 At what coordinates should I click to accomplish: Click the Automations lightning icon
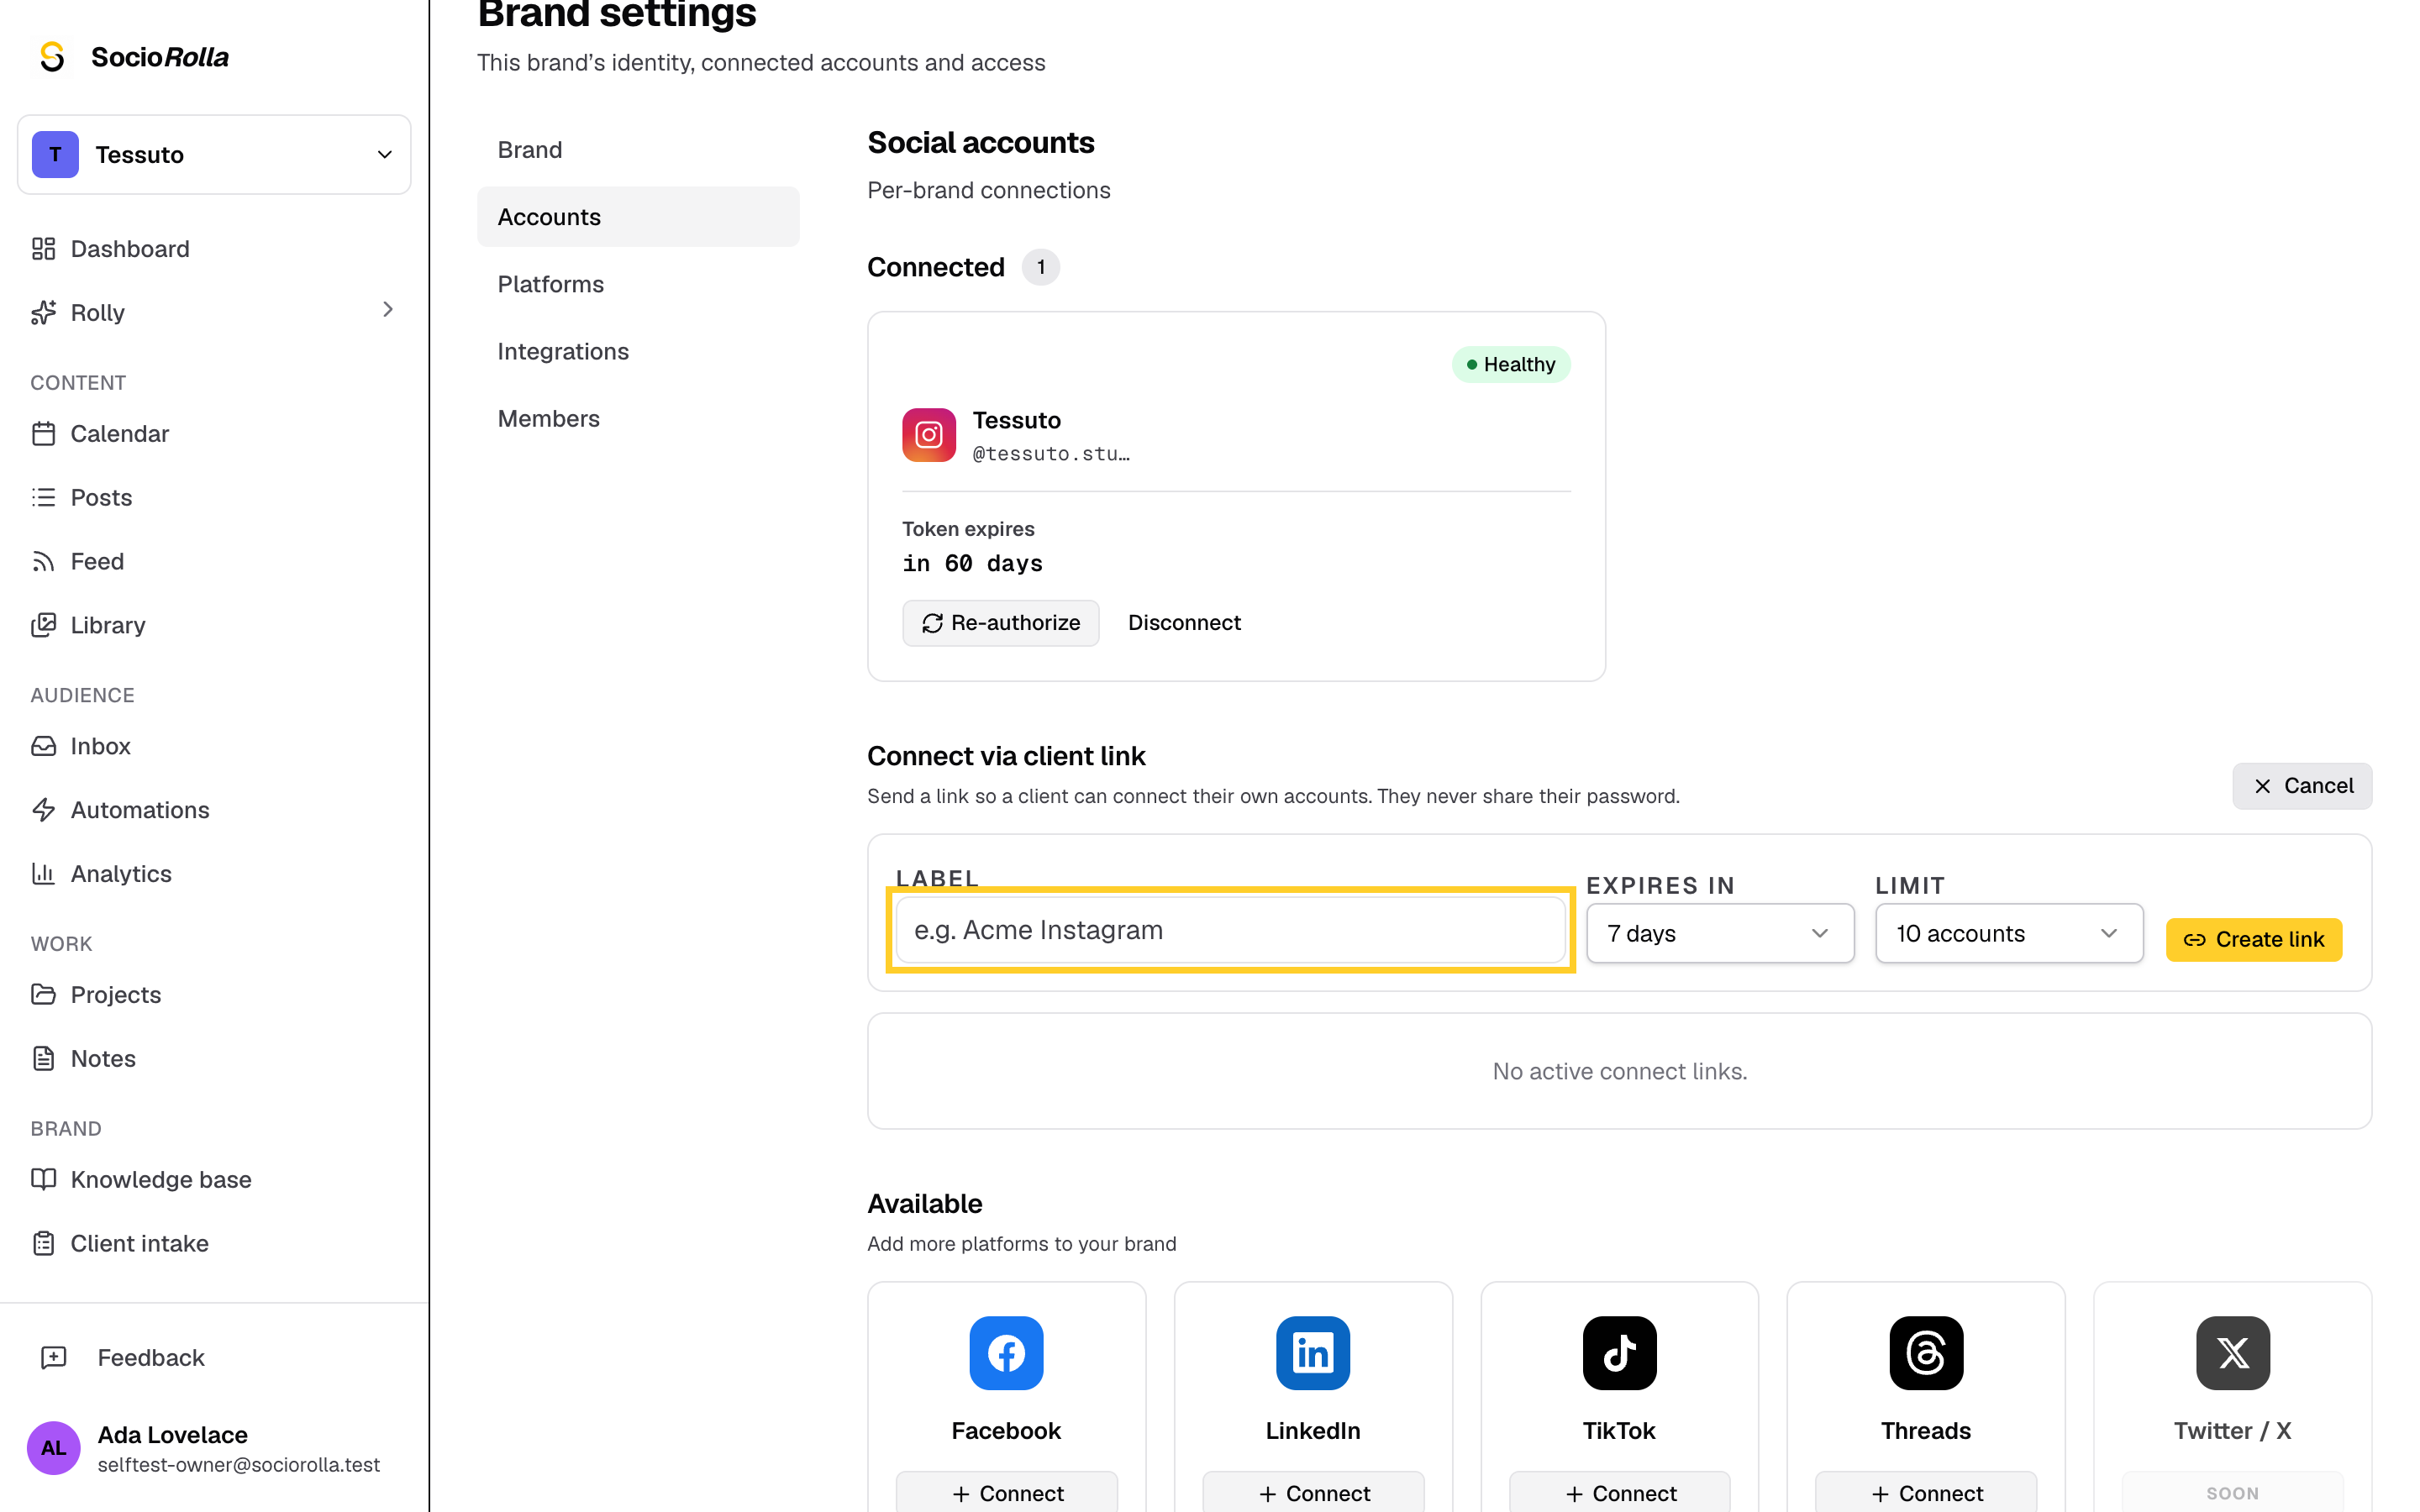pyautogui.click(x=43, y=810)
